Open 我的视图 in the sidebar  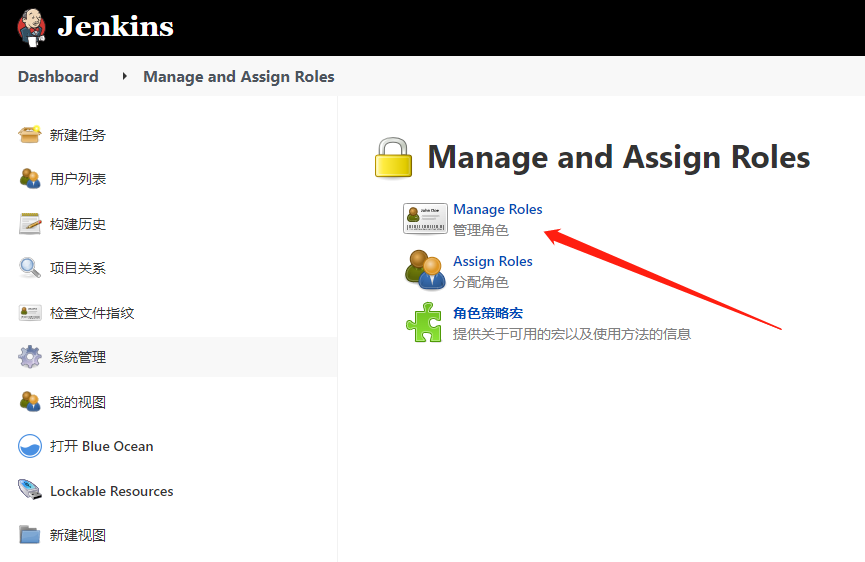pyautogui.click(x=78, y=402)
